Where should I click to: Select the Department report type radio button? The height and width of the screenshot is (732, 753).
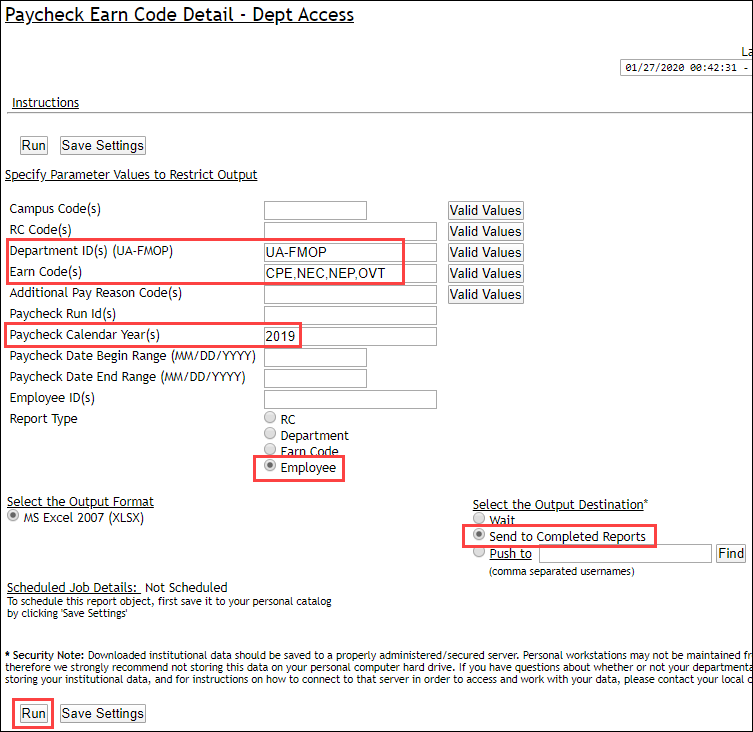270,433
